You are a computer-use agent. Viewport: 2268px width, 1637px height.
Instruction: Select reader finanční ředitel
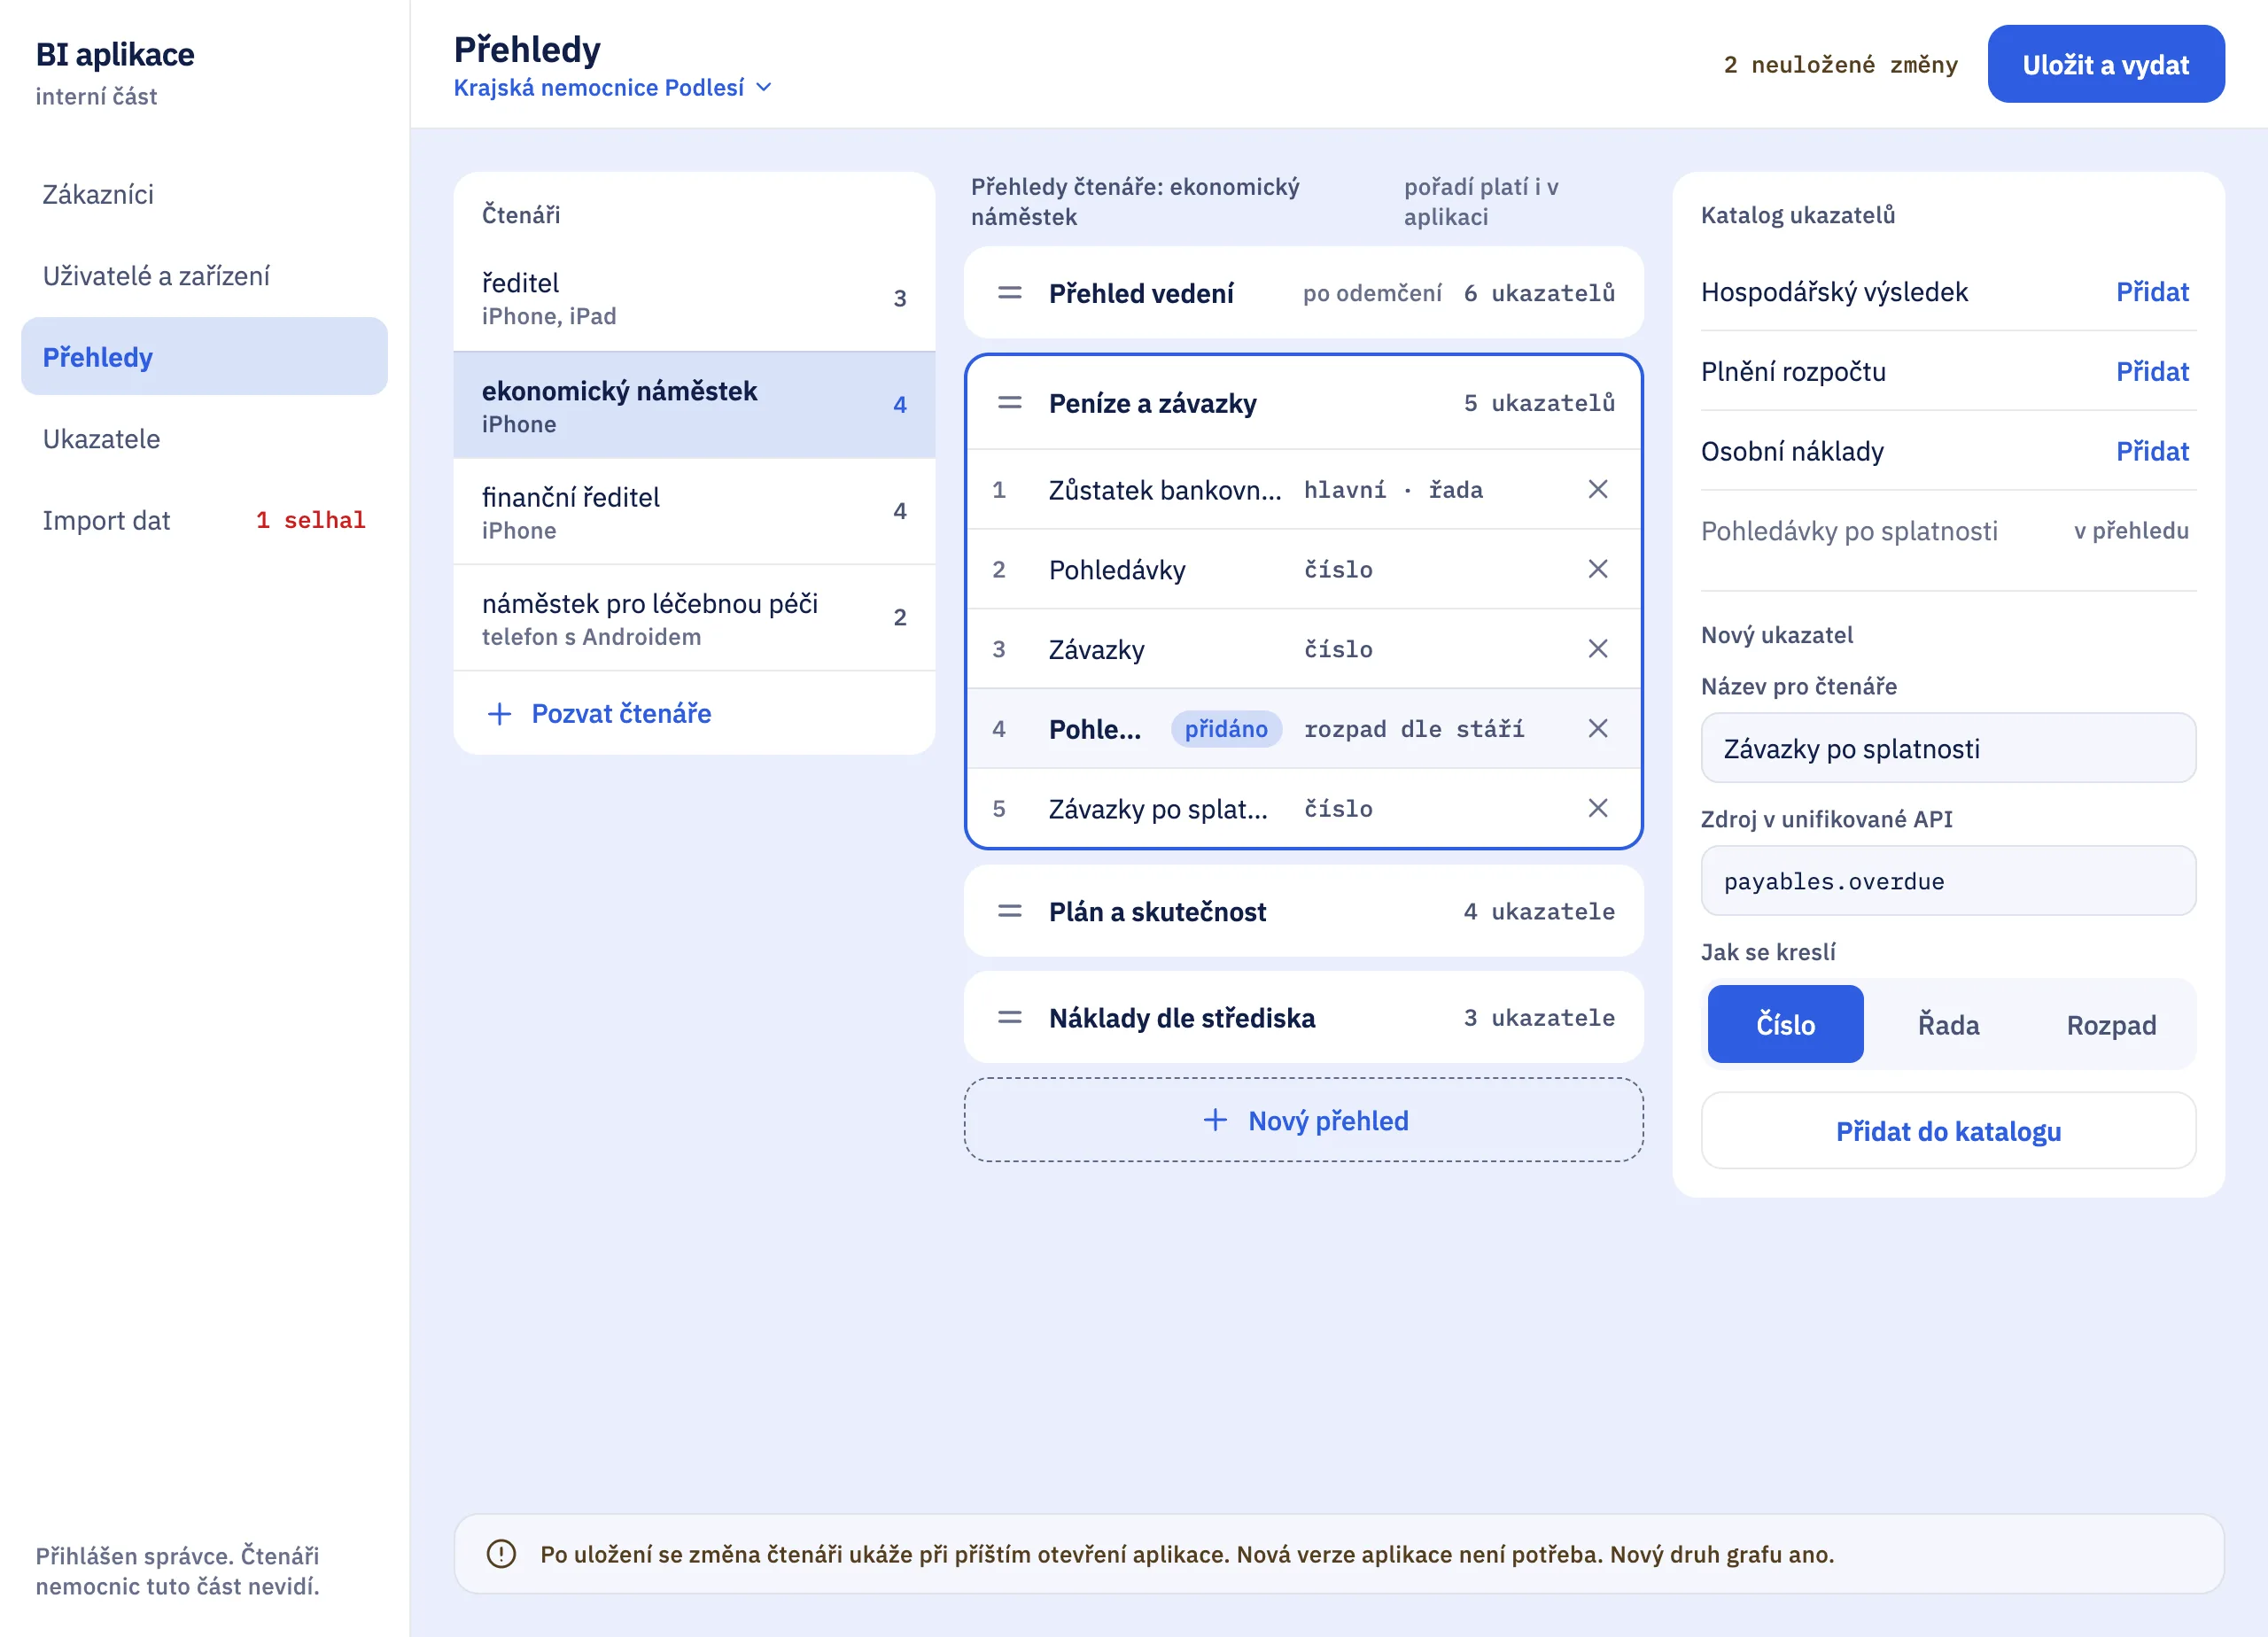694,512
